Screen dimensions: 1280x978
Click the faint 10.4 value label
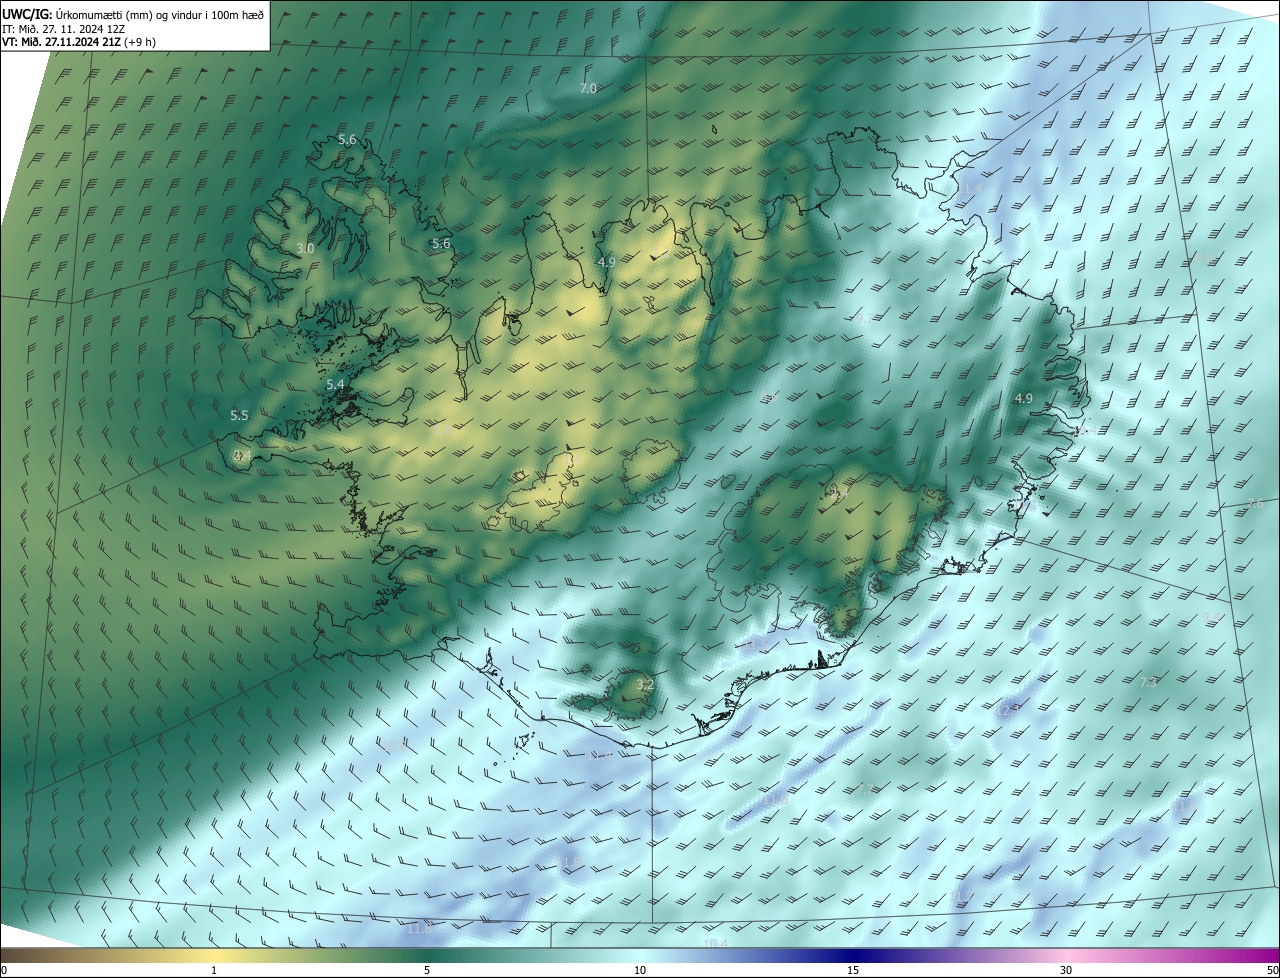715,943
